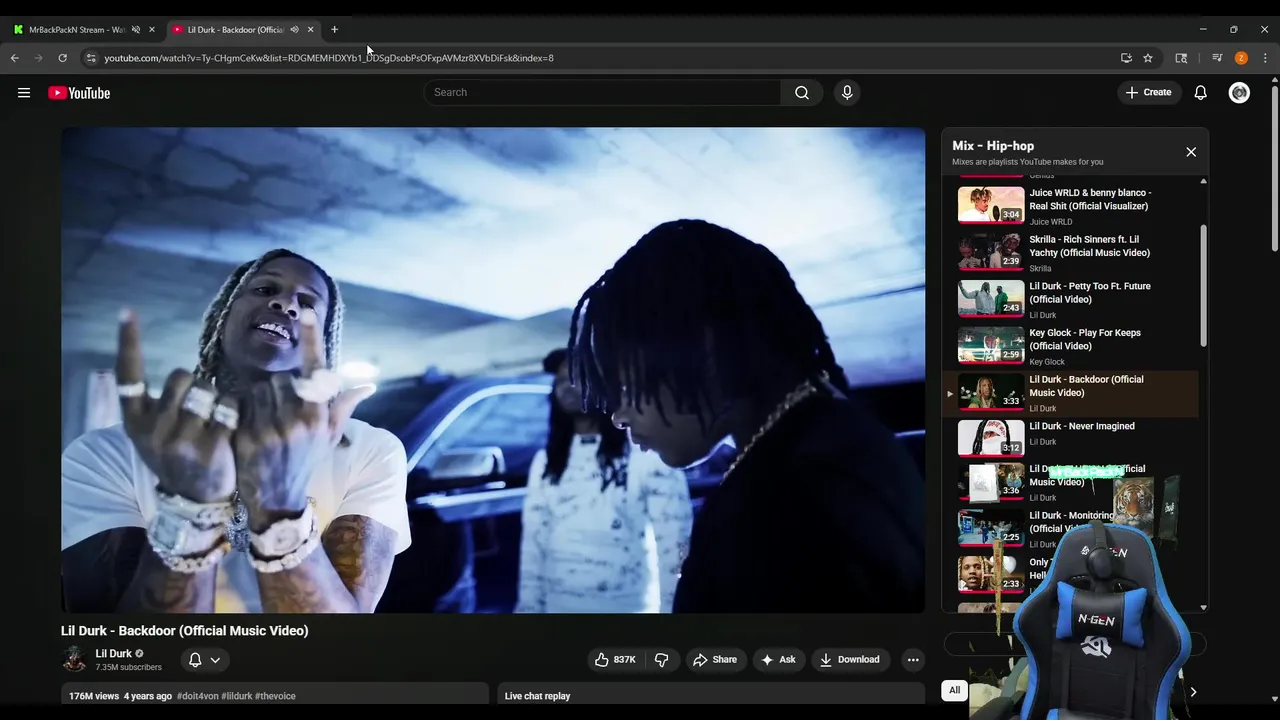Play Lil Durk - Petty Too from playlist

(x=1070, y=299)
